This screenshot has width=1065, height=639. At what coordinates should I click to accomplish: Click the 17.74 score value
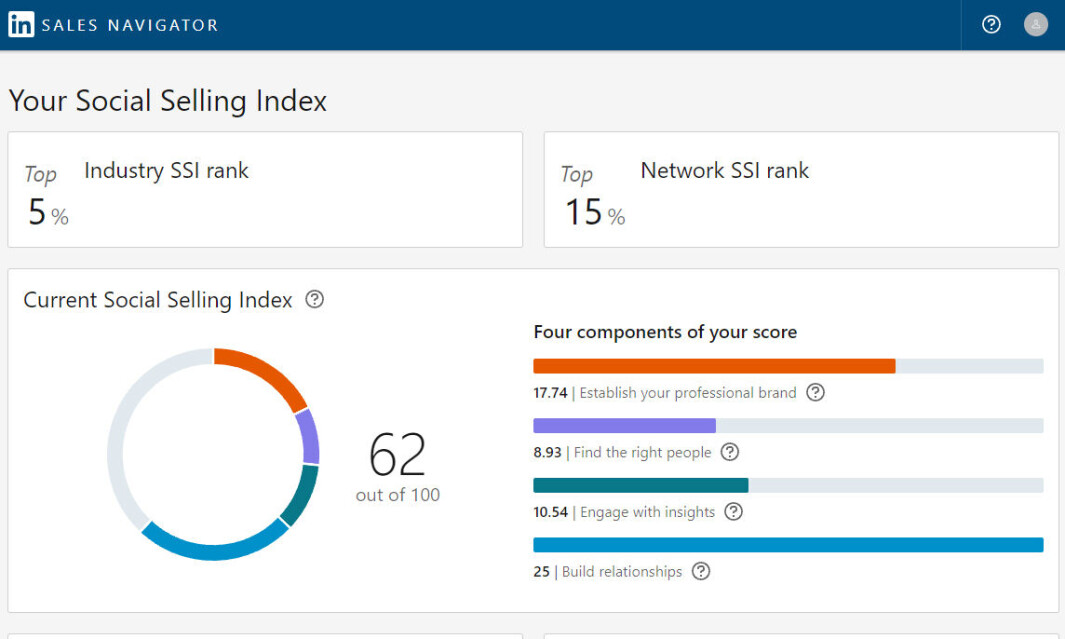[550, 392]
